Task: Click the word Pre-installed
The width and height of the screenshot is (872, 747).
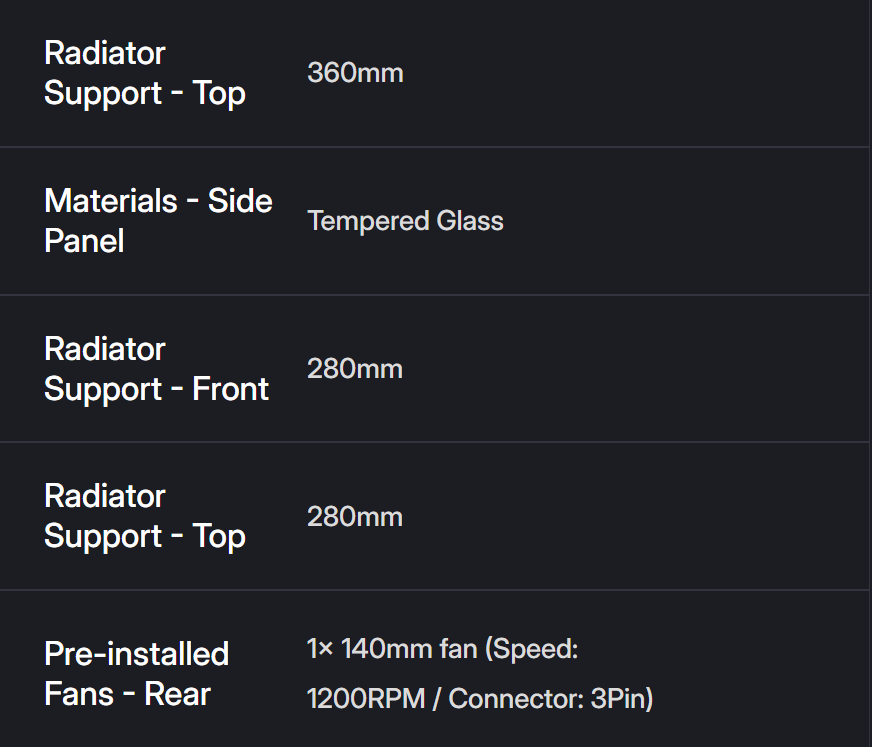Action: pyautogui.click(x=137, y=654)
